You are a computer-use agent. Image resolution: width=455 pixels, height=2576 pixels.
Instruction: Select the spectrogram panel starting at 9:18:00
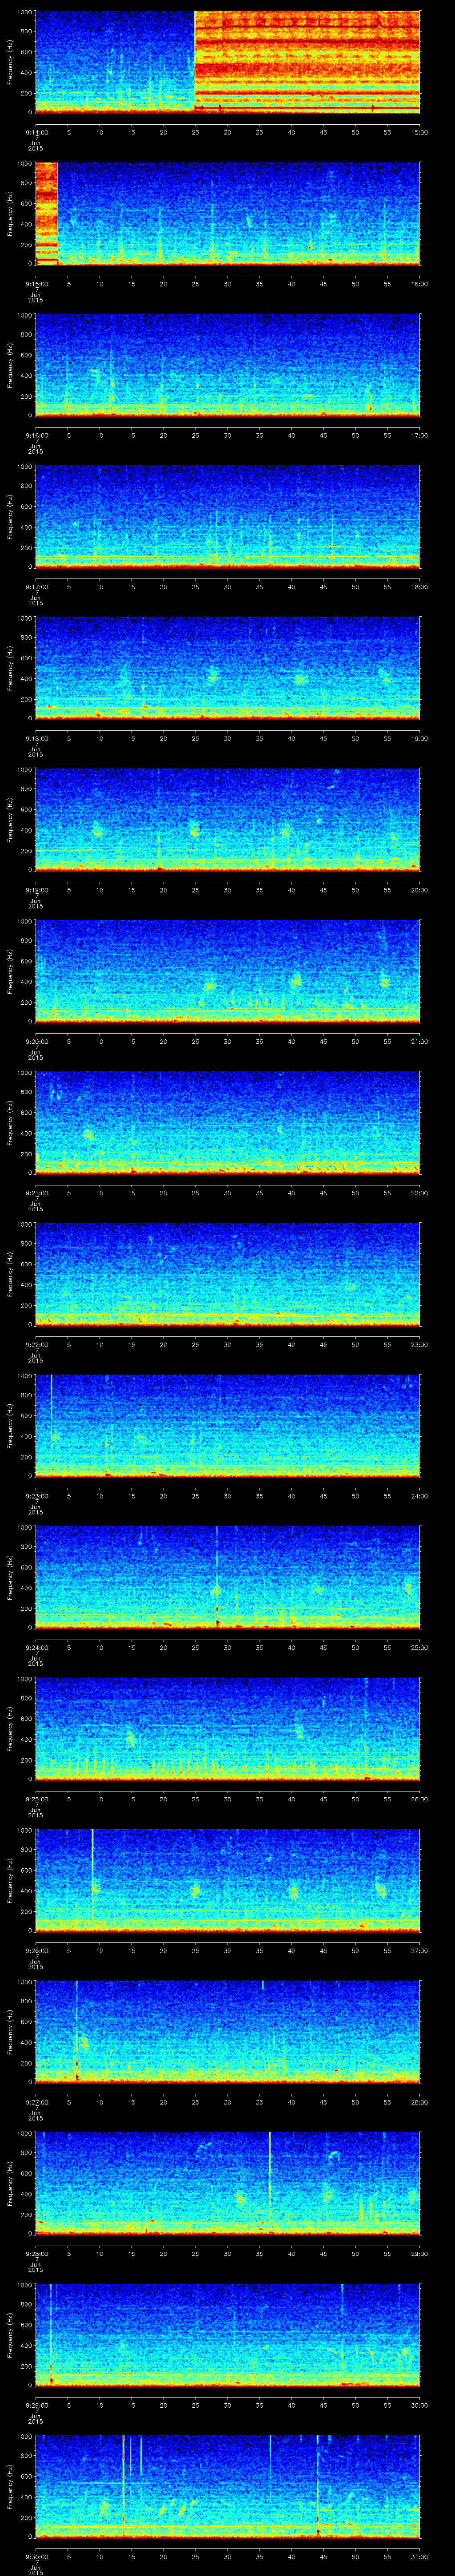point(228,668)
